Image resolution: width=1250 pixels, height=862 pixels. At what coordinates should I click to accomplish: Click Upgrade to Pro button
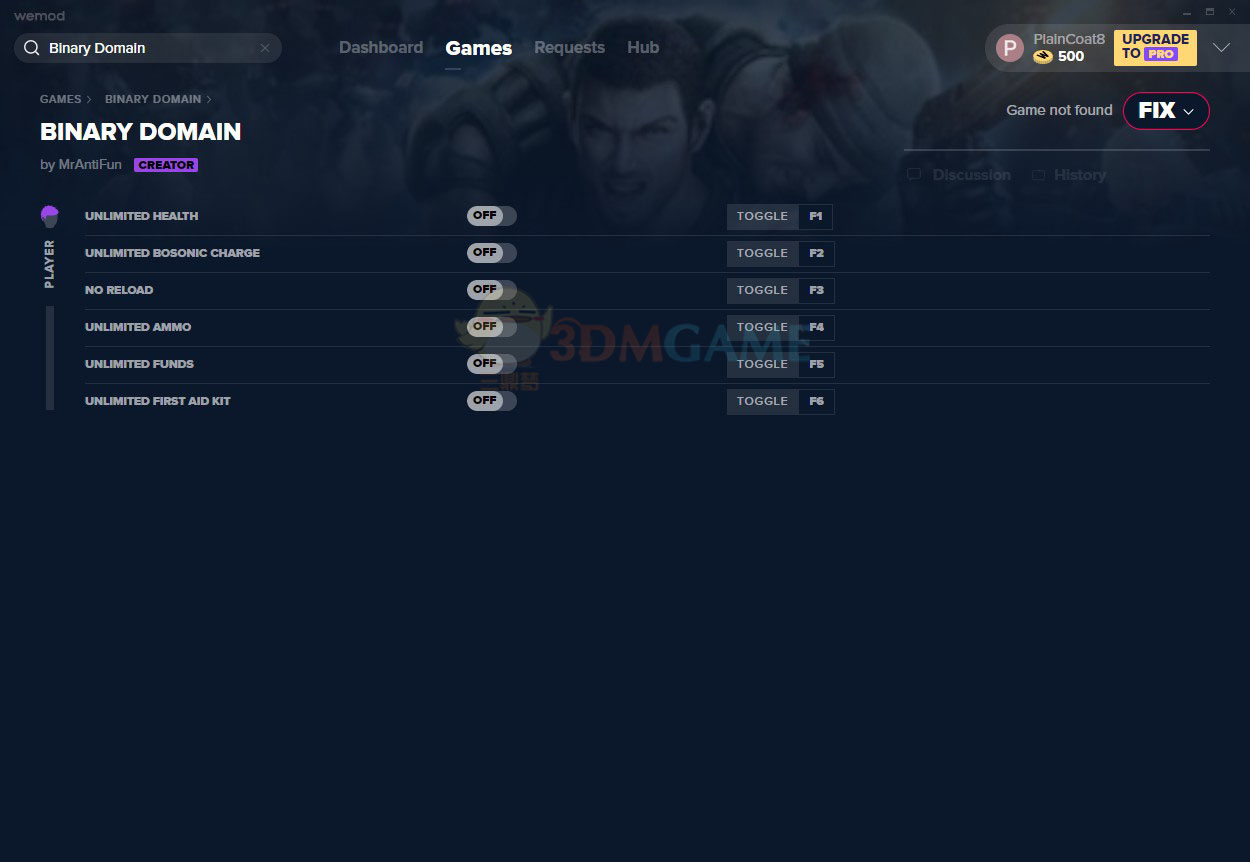pos(1155,47)
